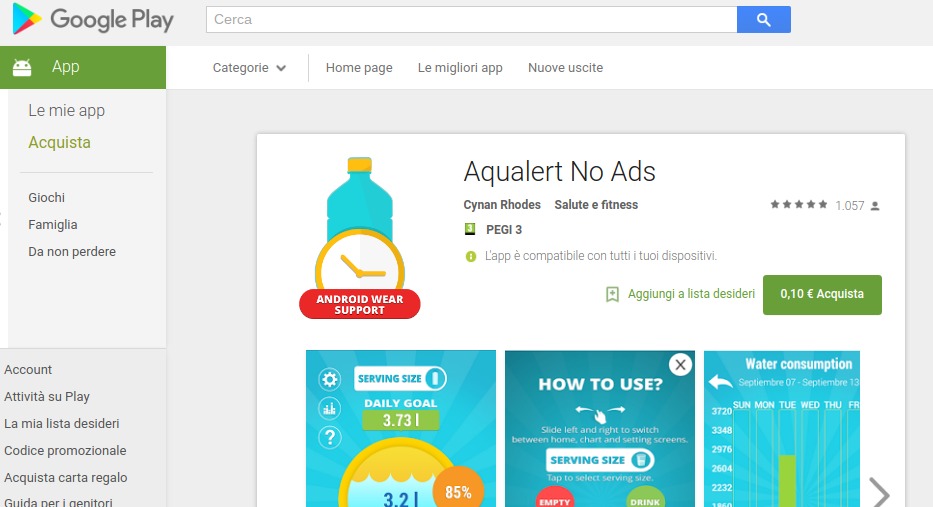Select Le mie app in sidebar
933x507 pixels.
[67, 111]
